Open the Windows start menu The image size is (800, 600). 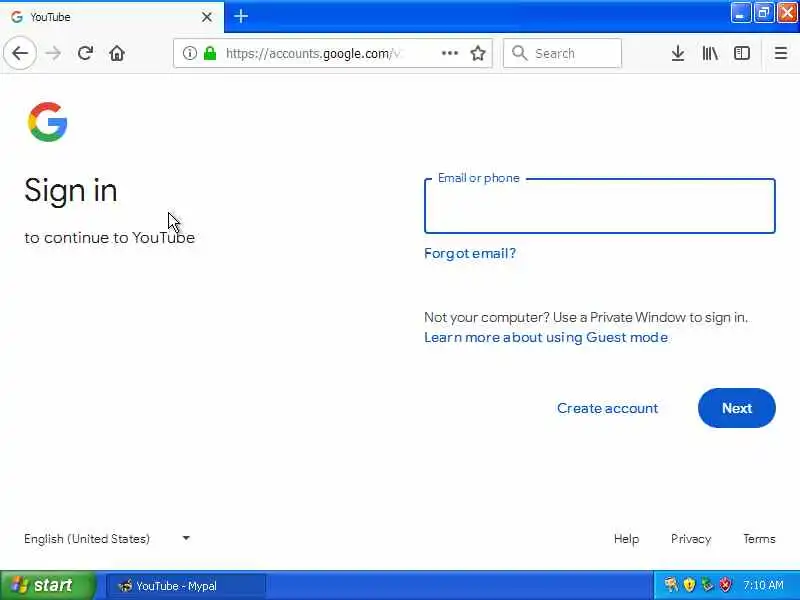coord(47,585)
